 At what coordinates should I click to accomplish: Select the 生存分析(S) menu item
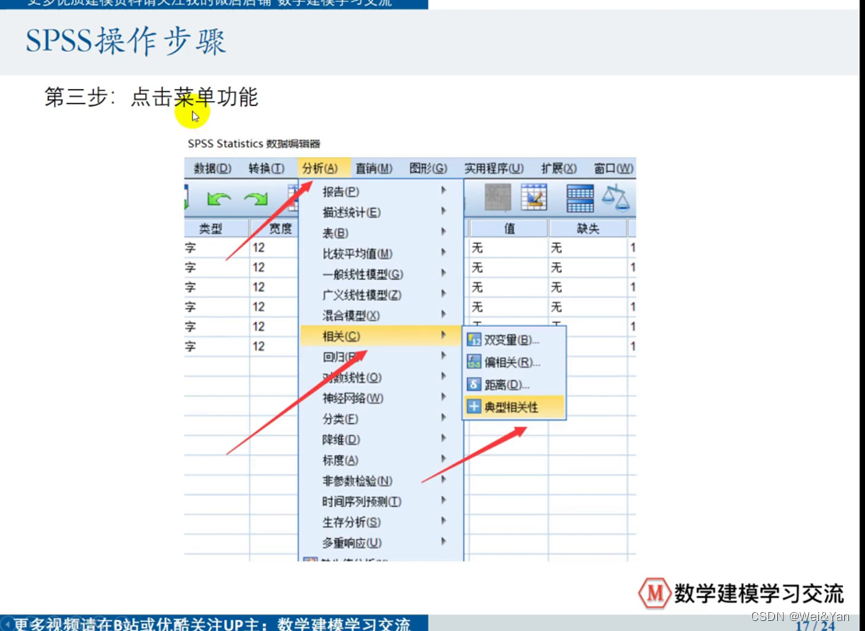point(381,522)
